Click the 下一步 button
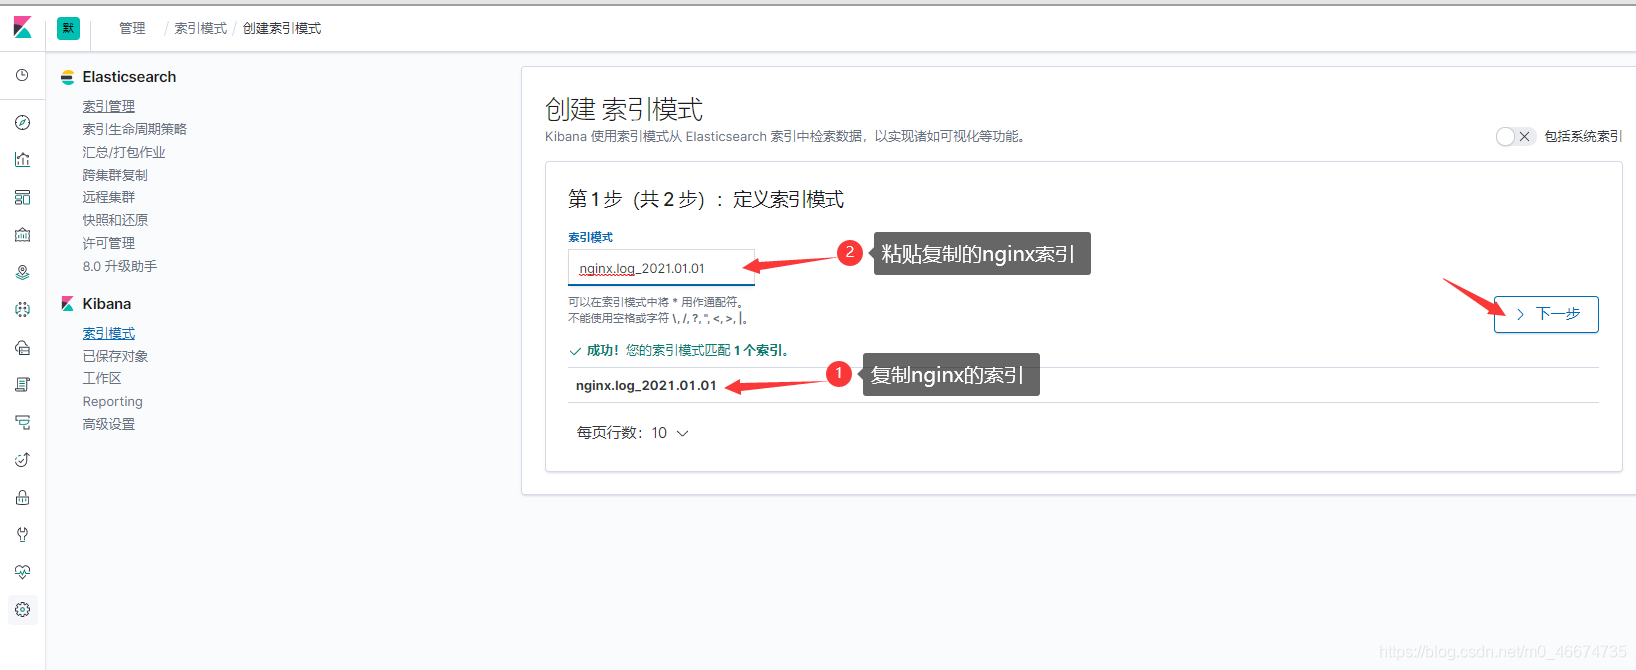The image size is (1636, 670). [1546, 314]
